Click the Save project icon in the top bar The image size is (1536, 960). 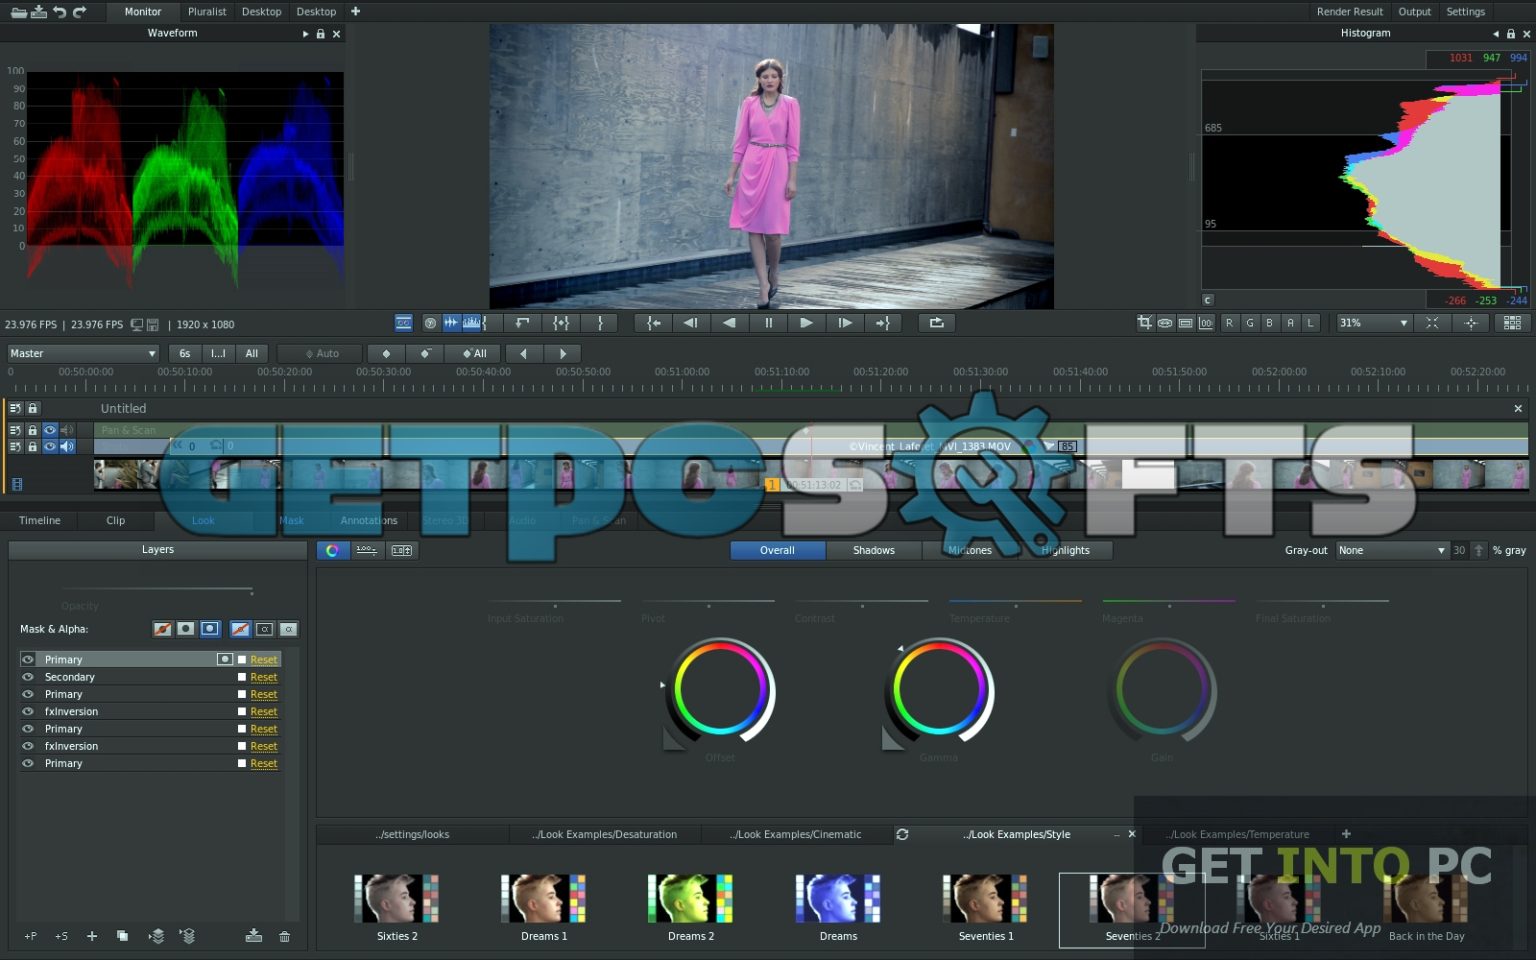click(x=39, y=11)
